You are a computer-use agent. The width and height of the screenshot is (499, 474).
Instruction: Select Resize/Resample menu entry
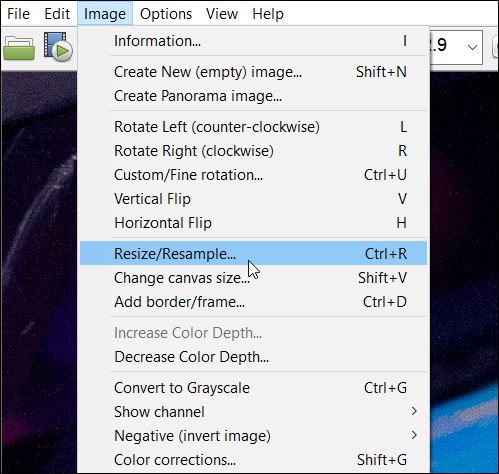[253, 254]
